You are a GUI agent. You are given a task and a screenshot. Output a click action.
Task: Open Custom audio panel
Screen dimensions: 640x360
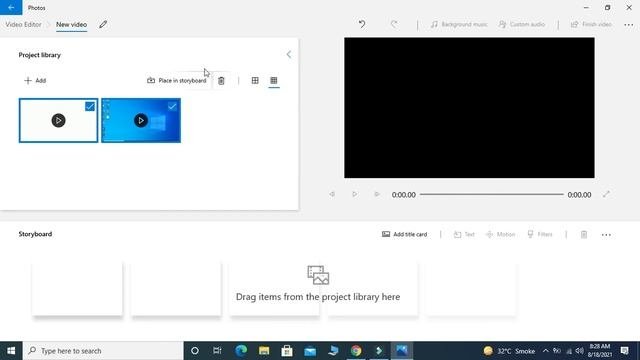[x=522, y=24]
